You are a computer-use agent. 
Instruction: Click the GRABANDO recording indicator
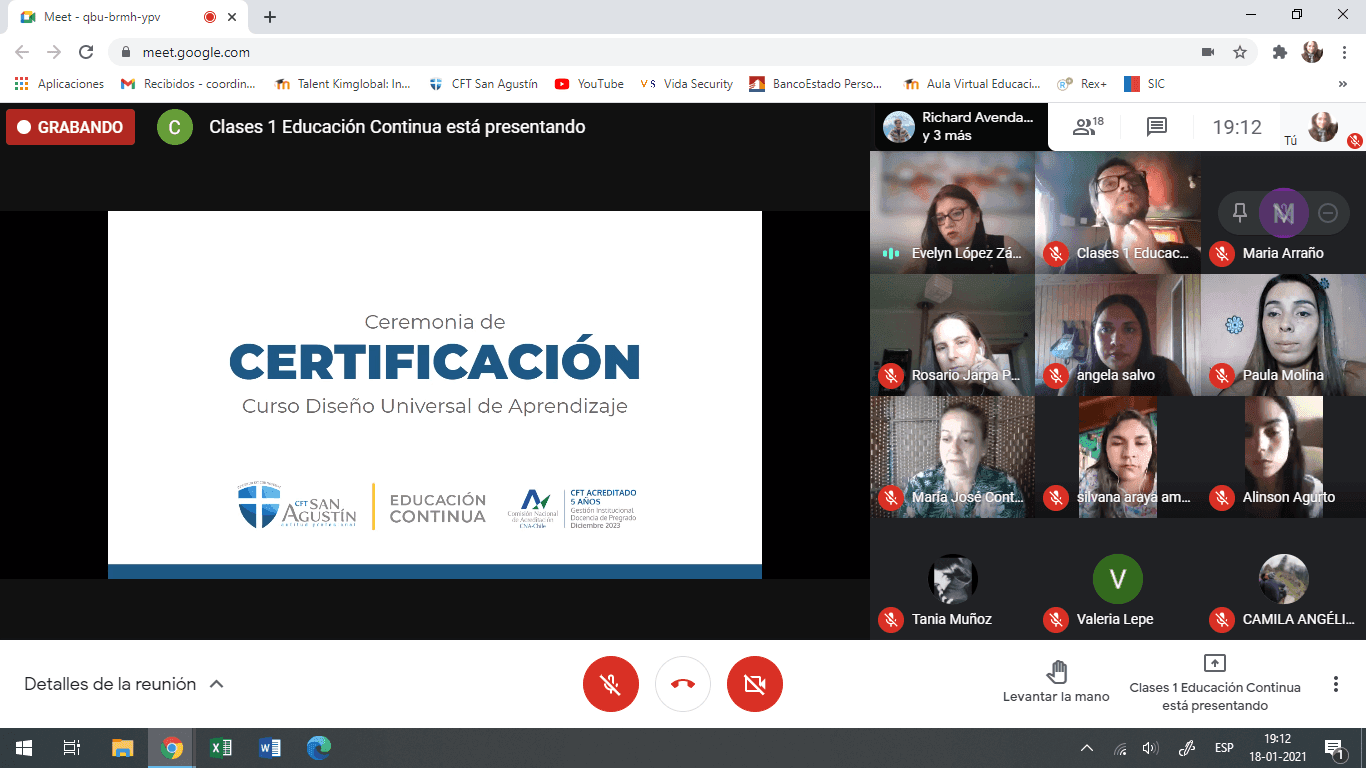coord(70,127)
